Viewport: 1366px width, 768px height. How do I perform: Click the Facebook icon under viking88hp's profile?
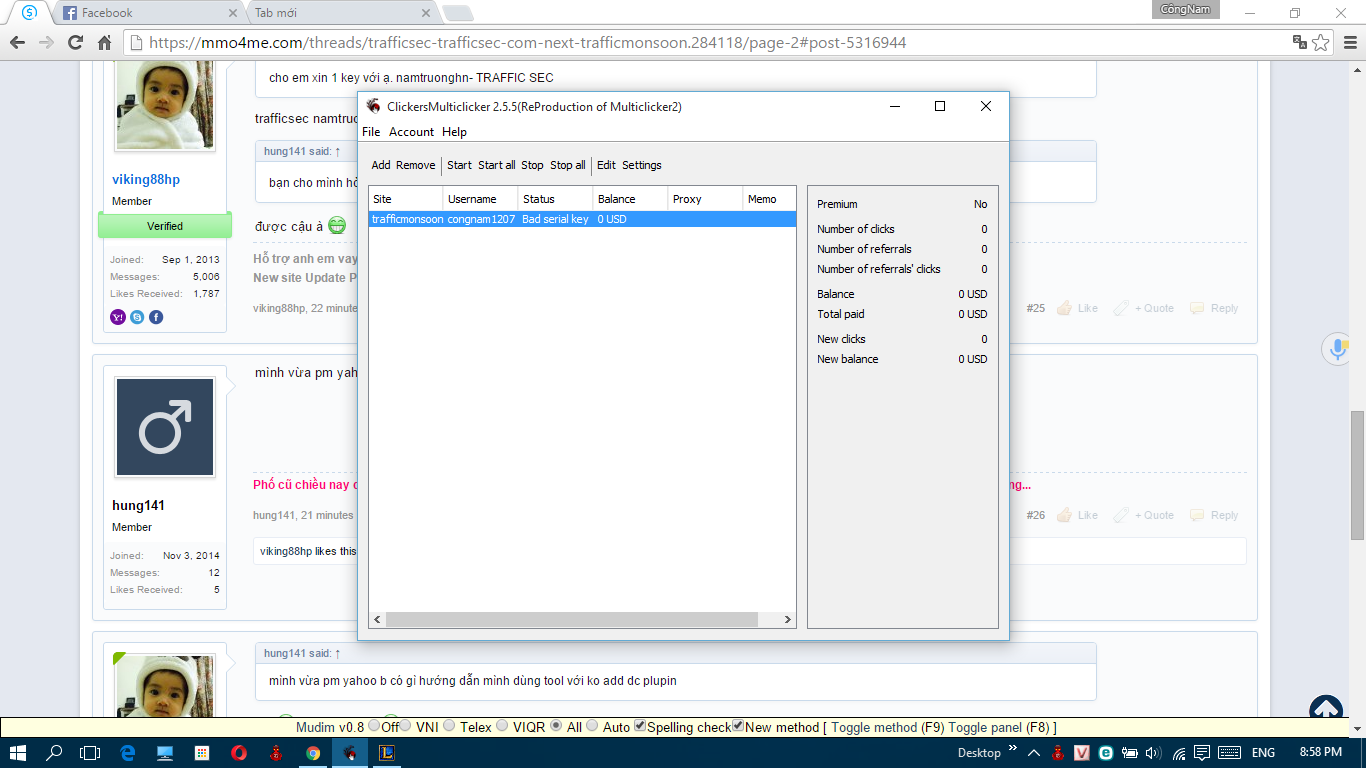tap(156, 317)
